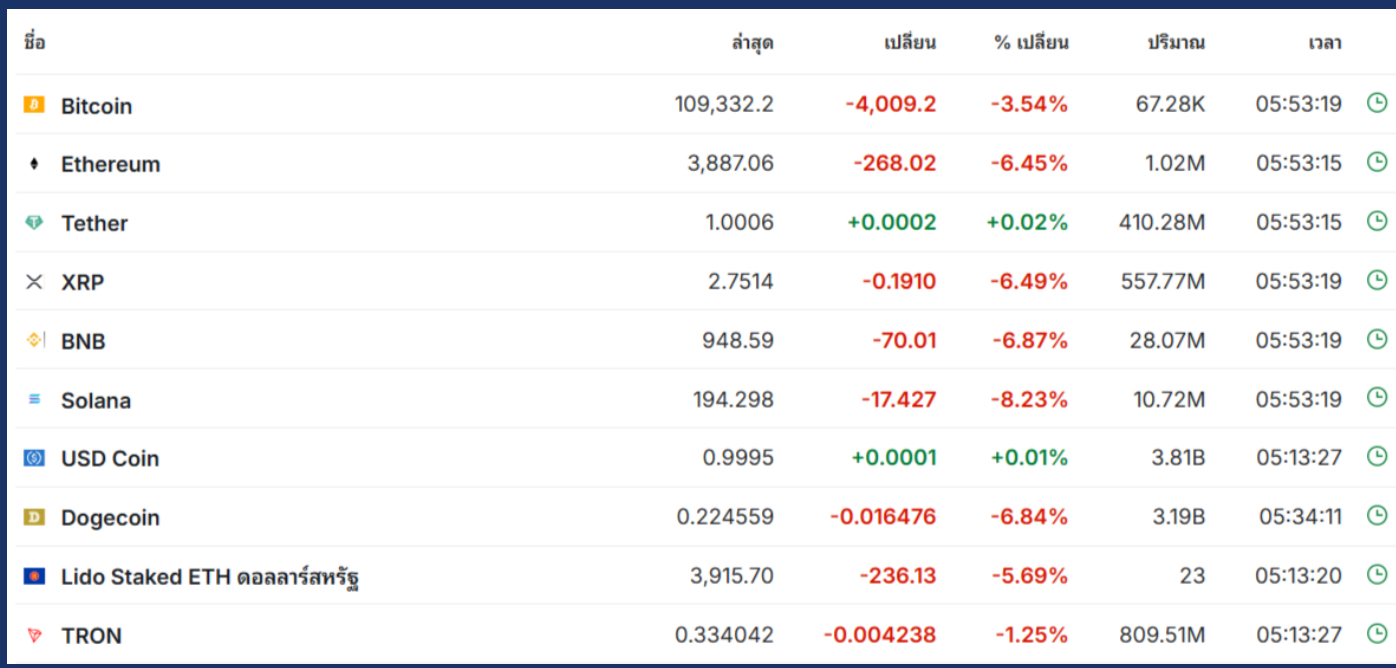The image size is (1396, 668).
Task: Click the Ethereum diamond logo icon
Action: [34, 163]
